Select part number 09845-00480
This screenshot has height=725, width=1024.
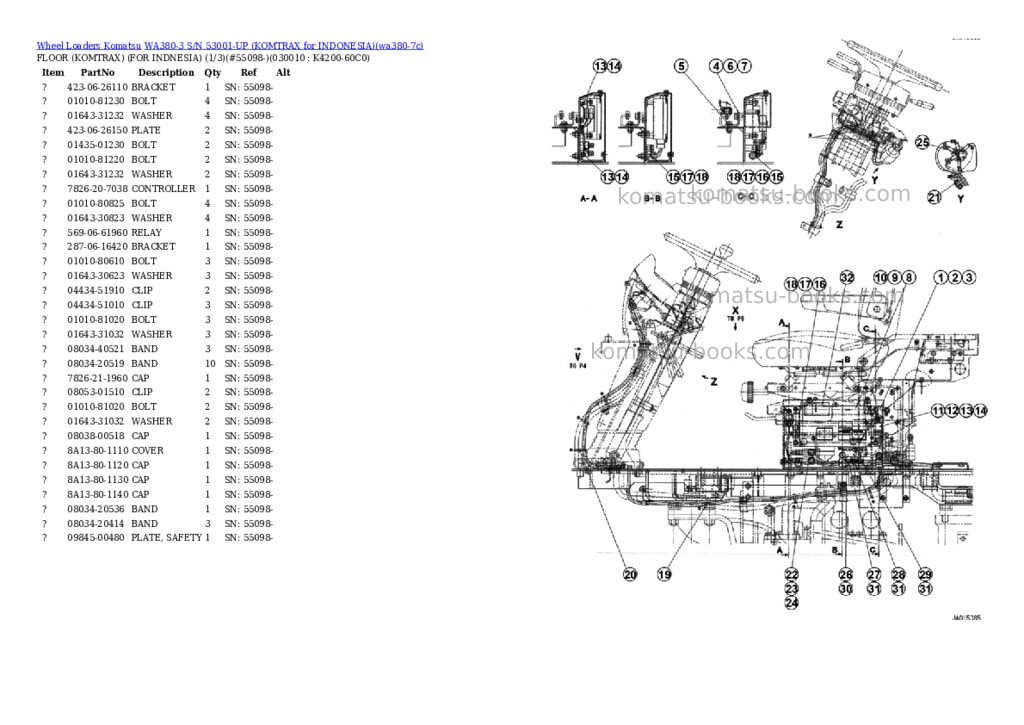coord(95,538)
